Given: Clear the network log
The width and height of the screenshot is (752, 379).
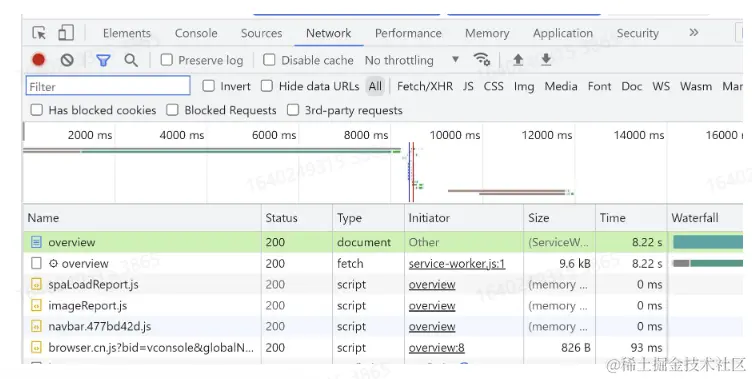Looking at the screenshot, I should pos(67,60).
